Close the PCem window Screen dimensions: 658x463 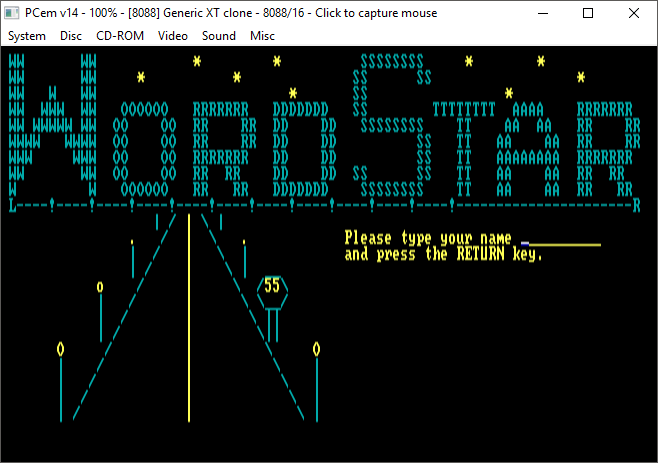tap(634, 13)
